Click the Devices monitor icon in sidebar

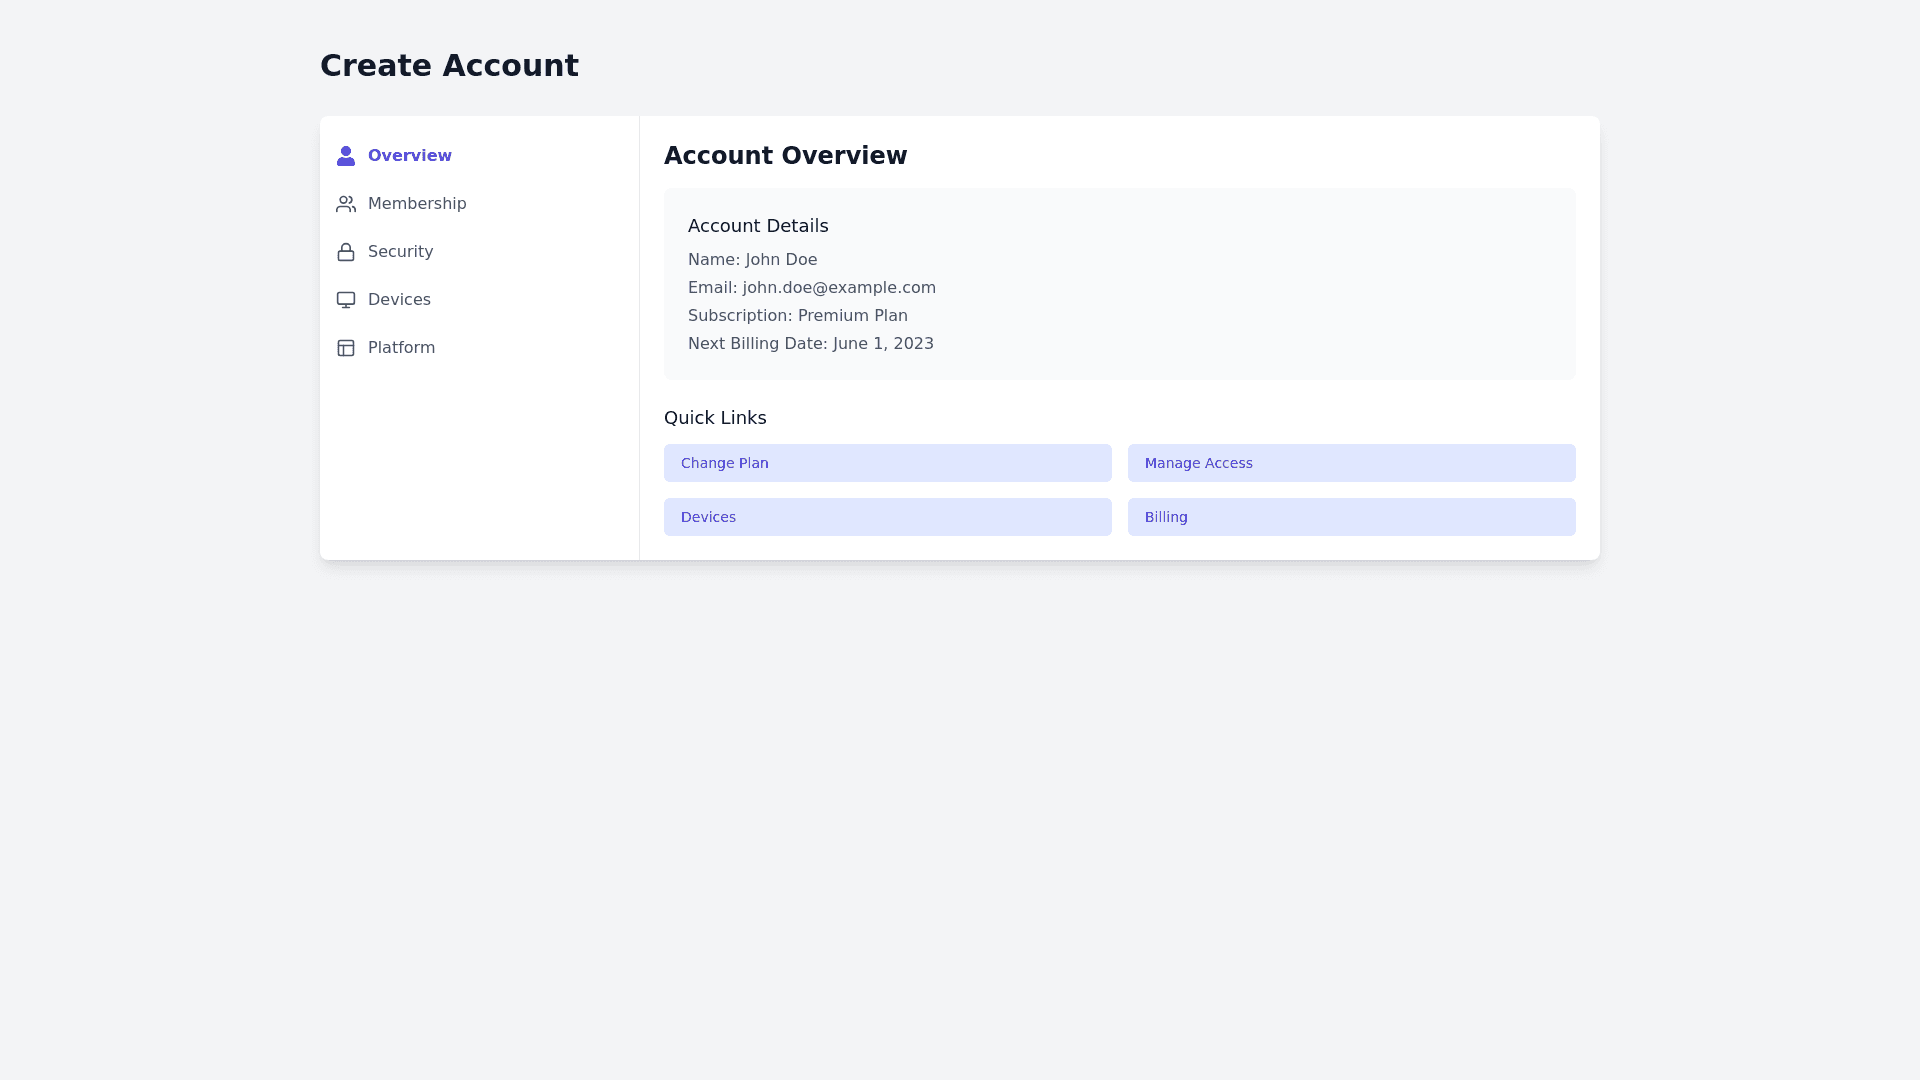[x=346, y=300]
